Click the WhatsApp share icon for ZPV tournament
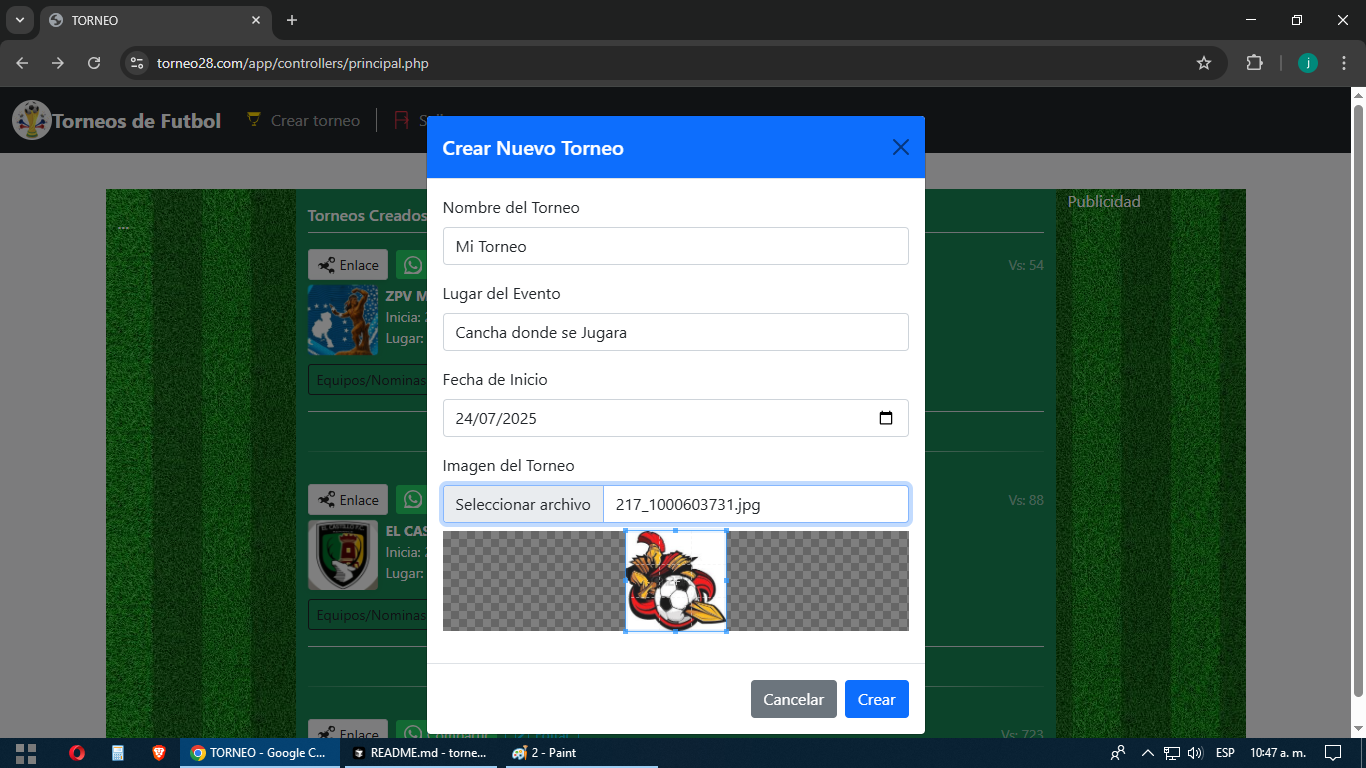1366x768 pixels. coord(412,264)
